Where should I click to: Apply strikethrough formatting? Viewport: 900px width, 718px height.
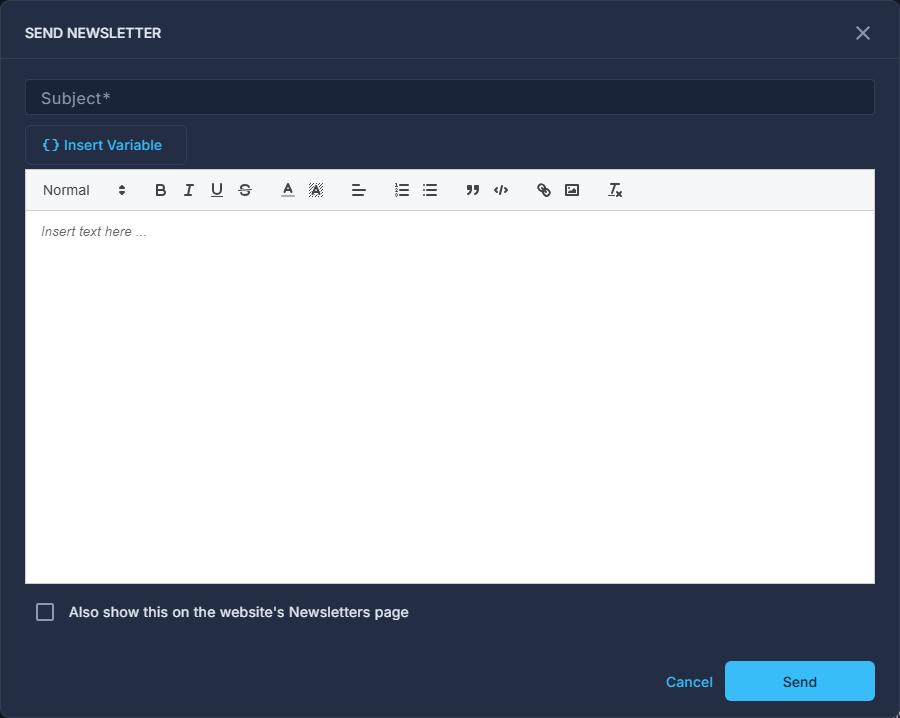245,190
